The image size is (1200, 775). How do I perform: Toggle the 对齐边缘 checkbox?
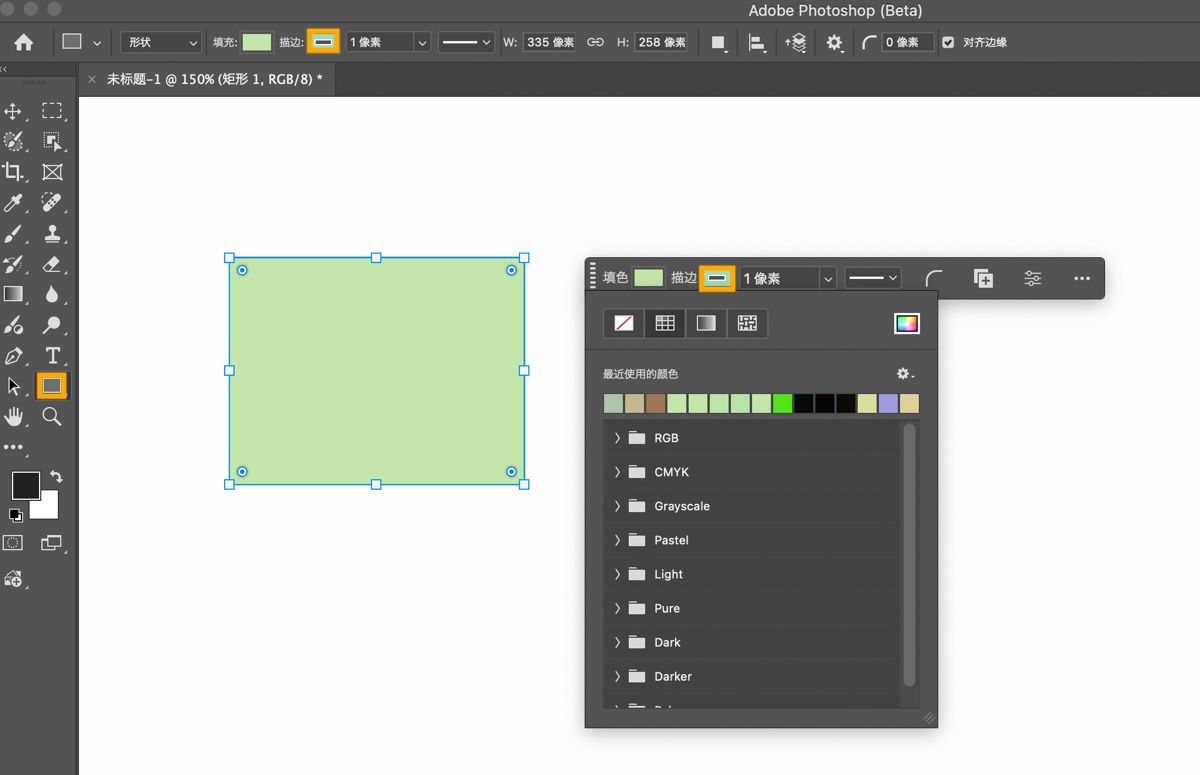coord(948,42)
